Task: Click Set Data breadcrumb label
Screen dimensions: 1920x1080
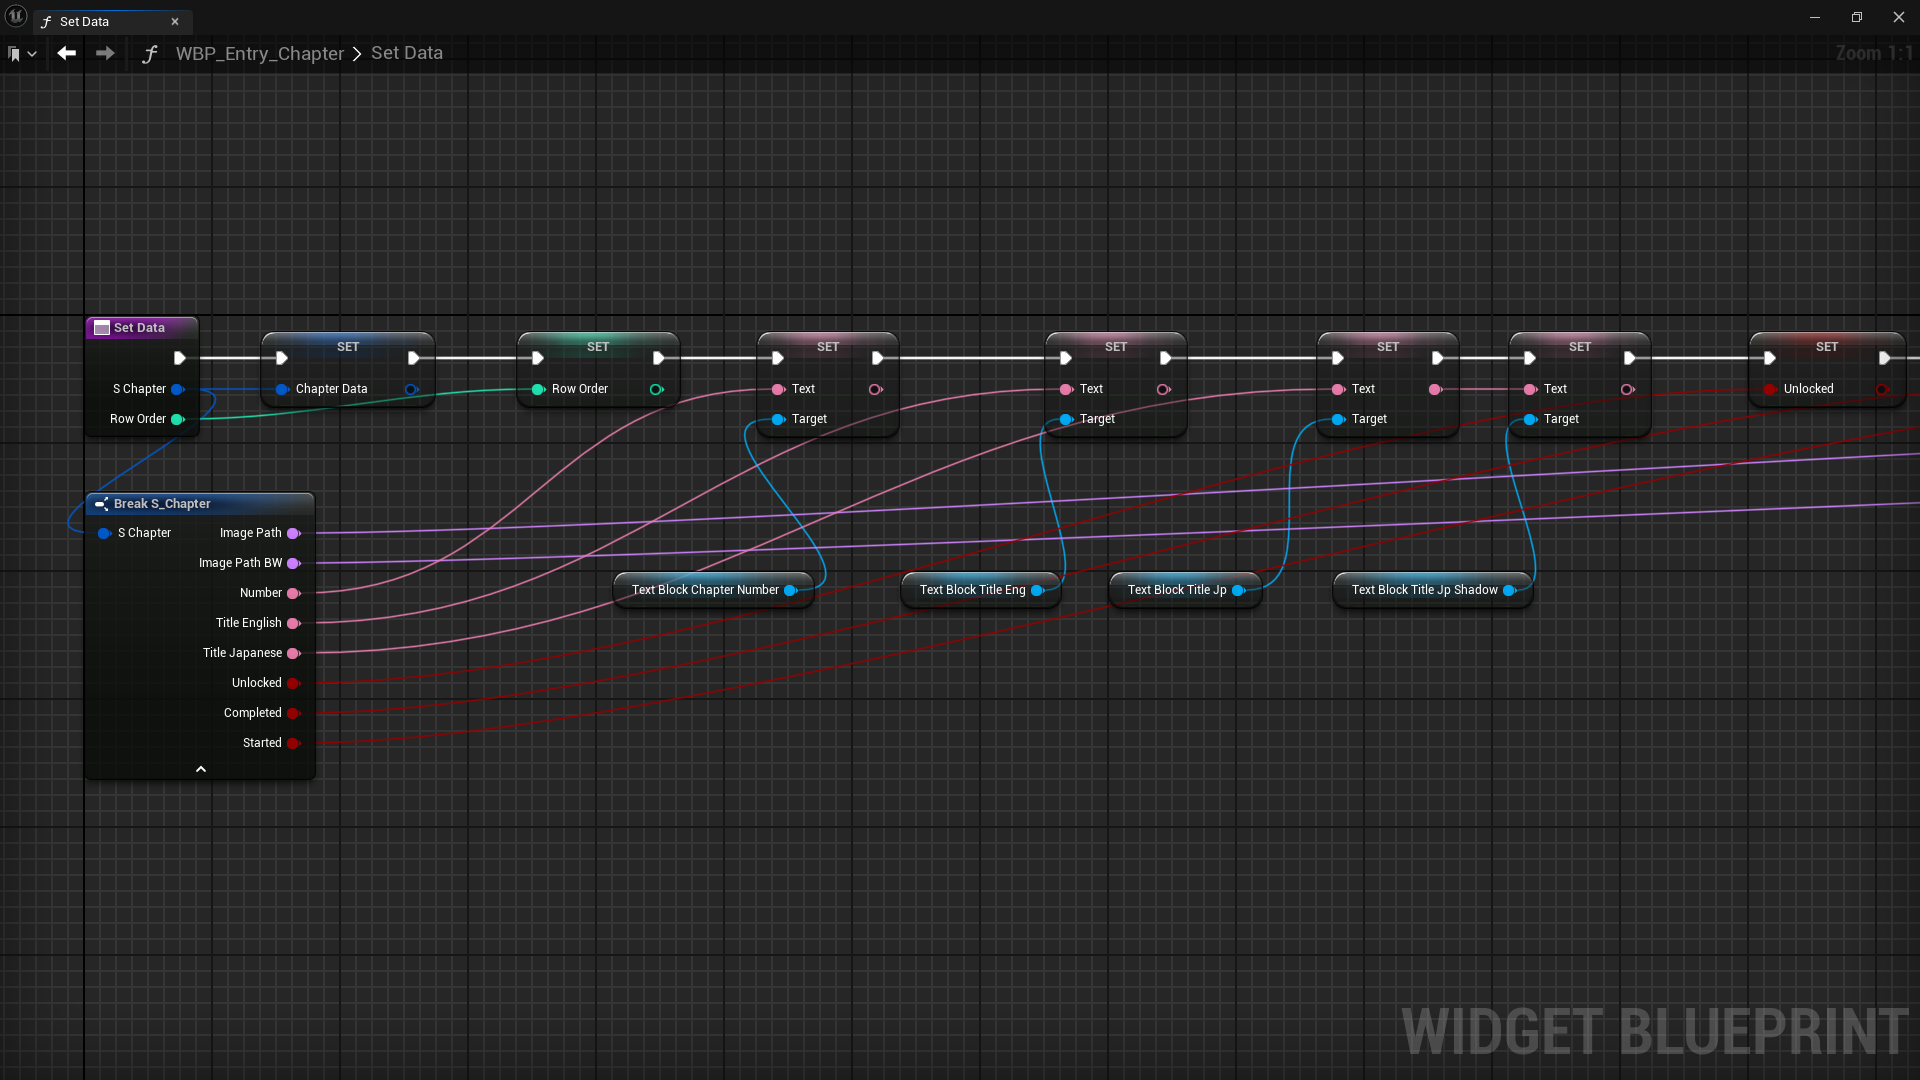Action: tap(406, 53)
